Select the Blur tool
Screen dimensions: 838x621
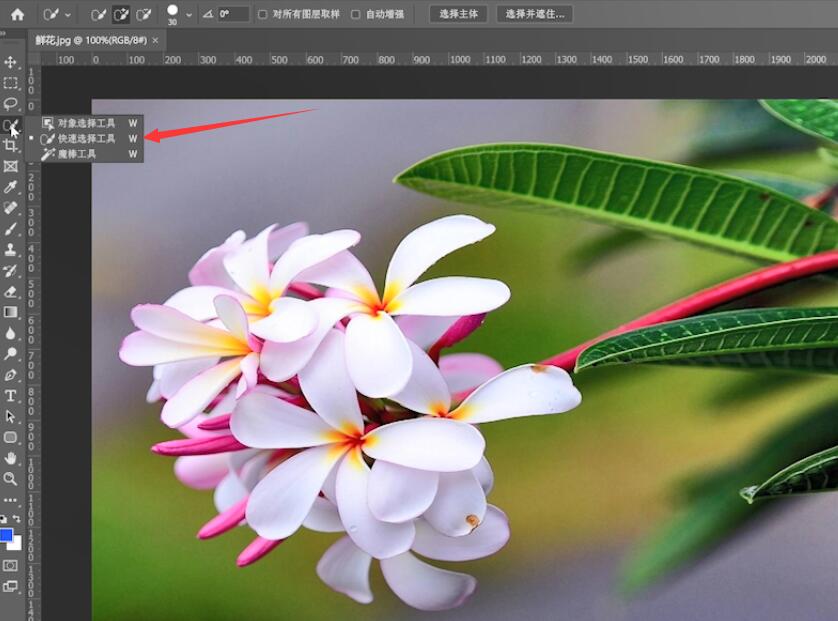(10, 333)
